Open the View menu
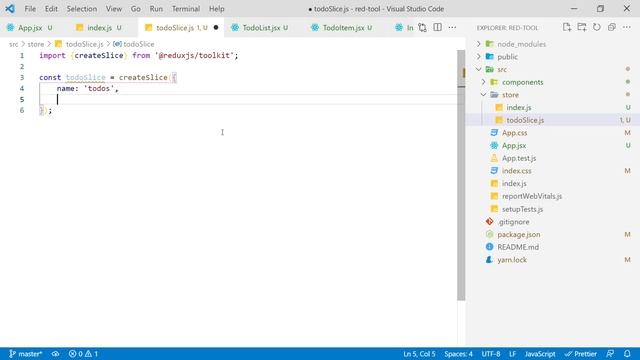 [113, 9]
